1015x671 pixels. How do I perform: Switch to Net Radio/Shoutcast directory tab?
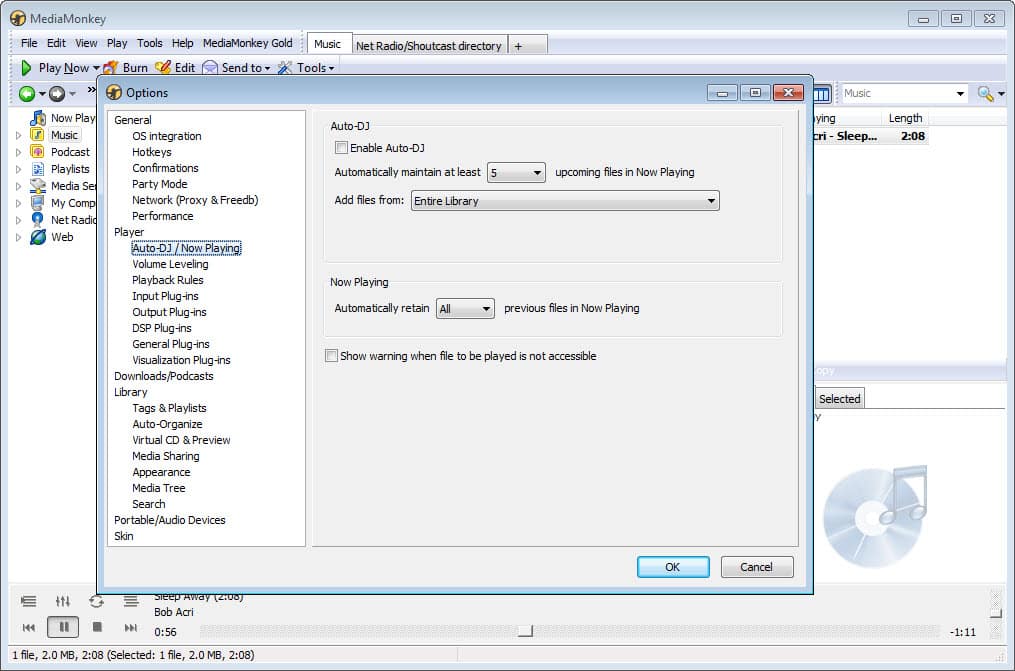click(x=429, y=45)
